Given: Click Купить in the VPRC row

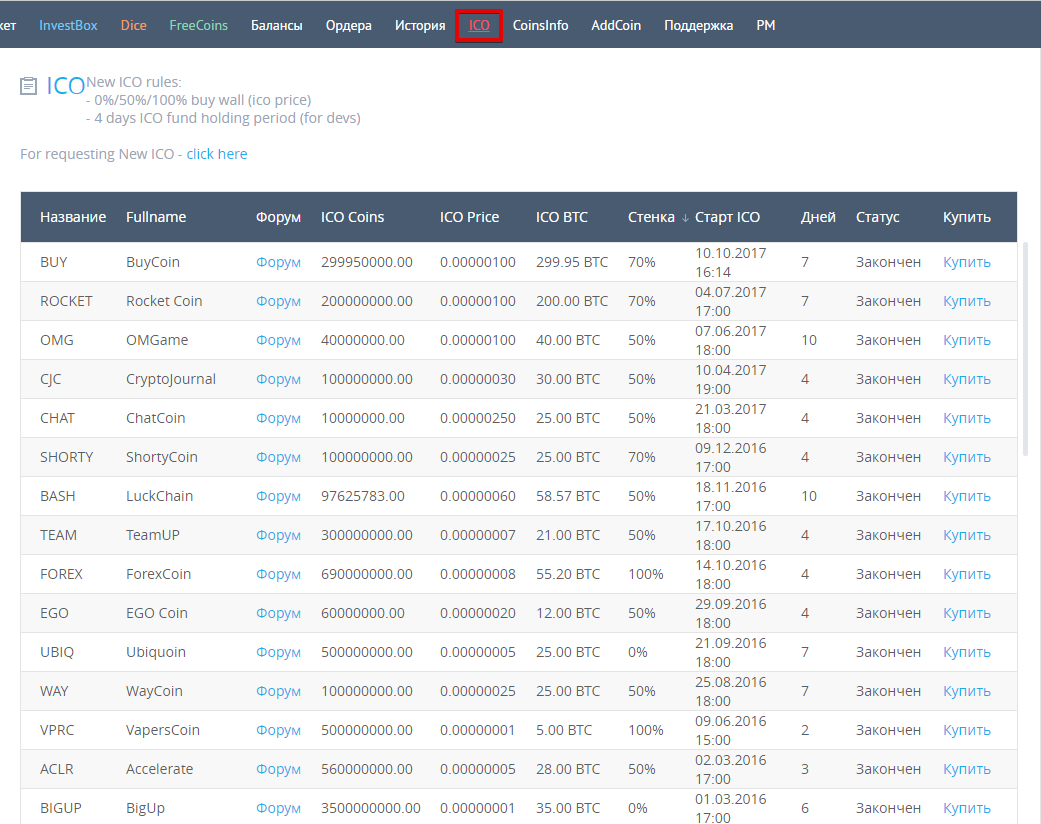Looking at the screenshot, I should (967, 730).
